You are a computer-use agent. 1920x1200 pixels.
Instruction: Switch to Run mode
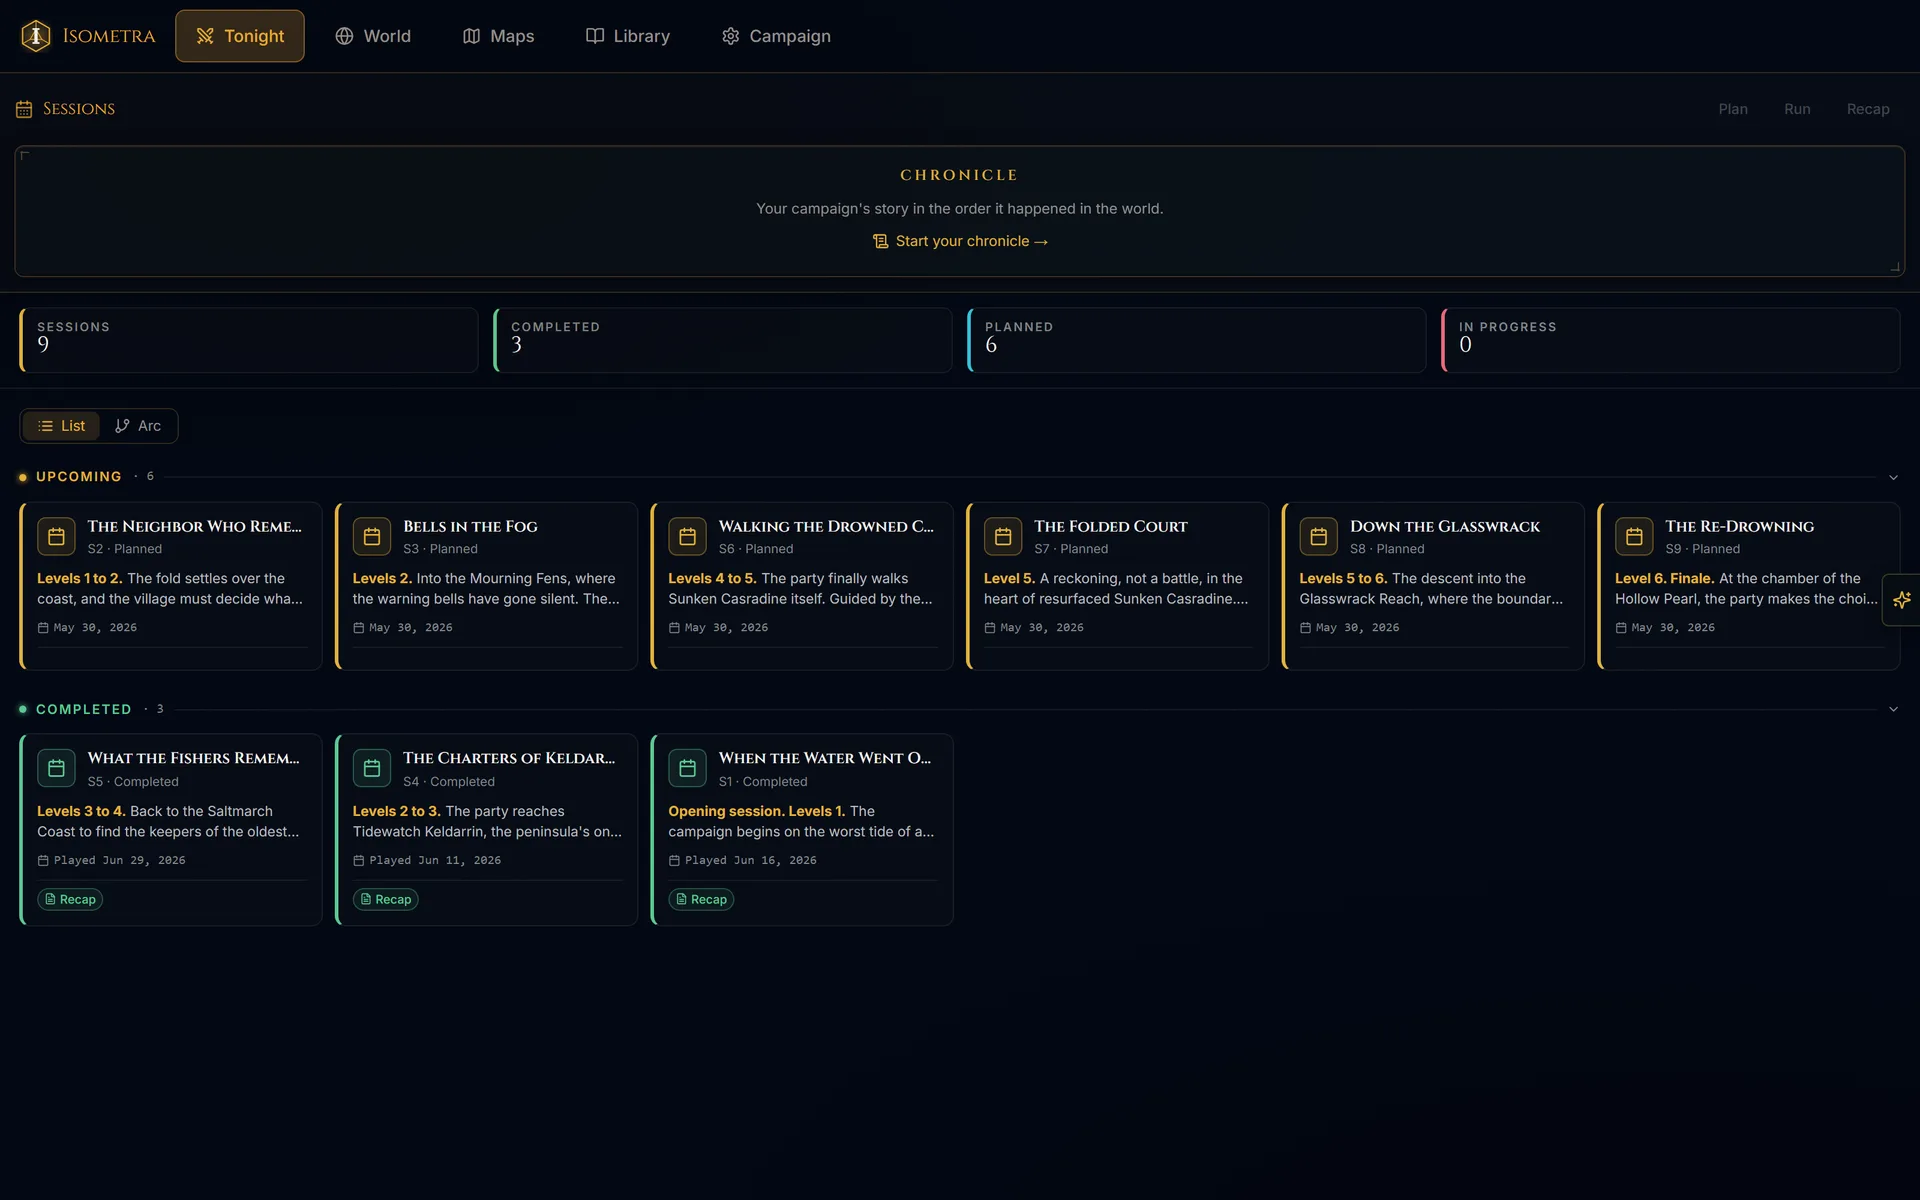1797,109
